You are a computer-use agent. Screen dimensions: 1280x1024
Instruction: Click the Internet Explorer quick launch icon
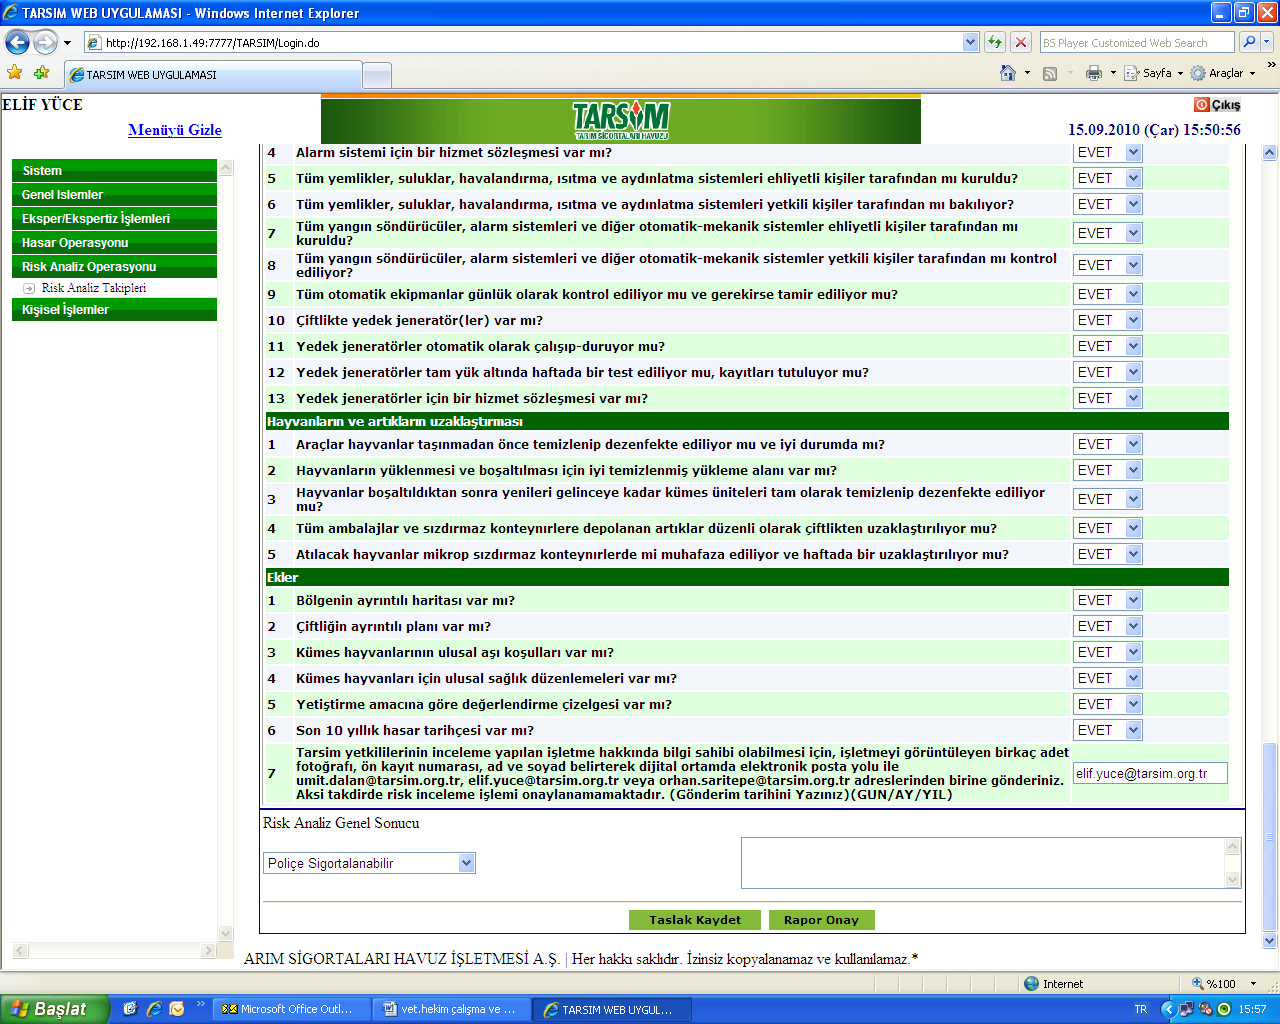(x=154, y=1009)
